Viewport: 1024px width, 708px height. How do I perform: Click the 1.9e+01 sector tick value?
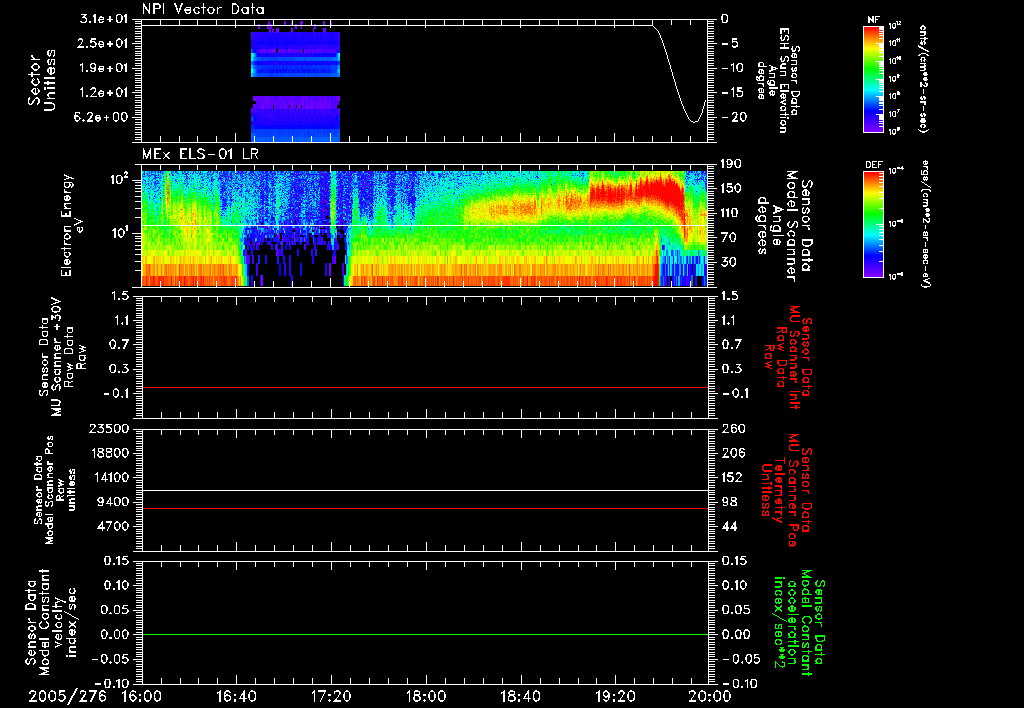click(x=104, y=68)
